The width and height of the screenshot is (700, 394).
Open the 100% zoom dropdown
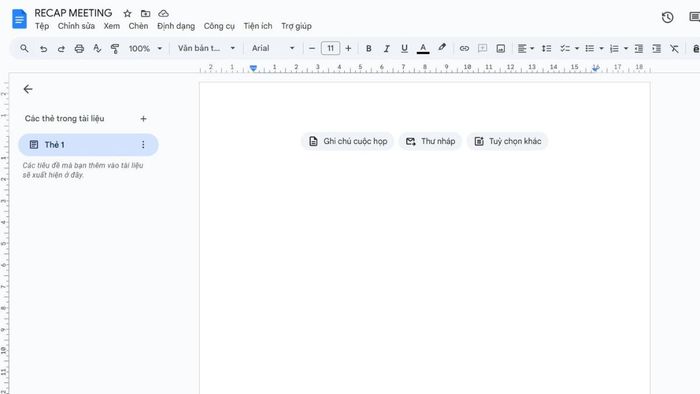click(x=146, y=49)
